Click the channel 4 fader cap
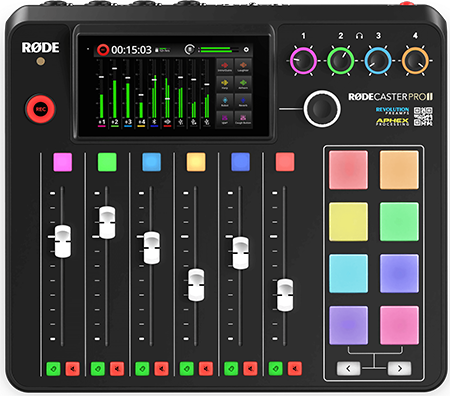Screen dimensions: 450x396 point(196,285)
